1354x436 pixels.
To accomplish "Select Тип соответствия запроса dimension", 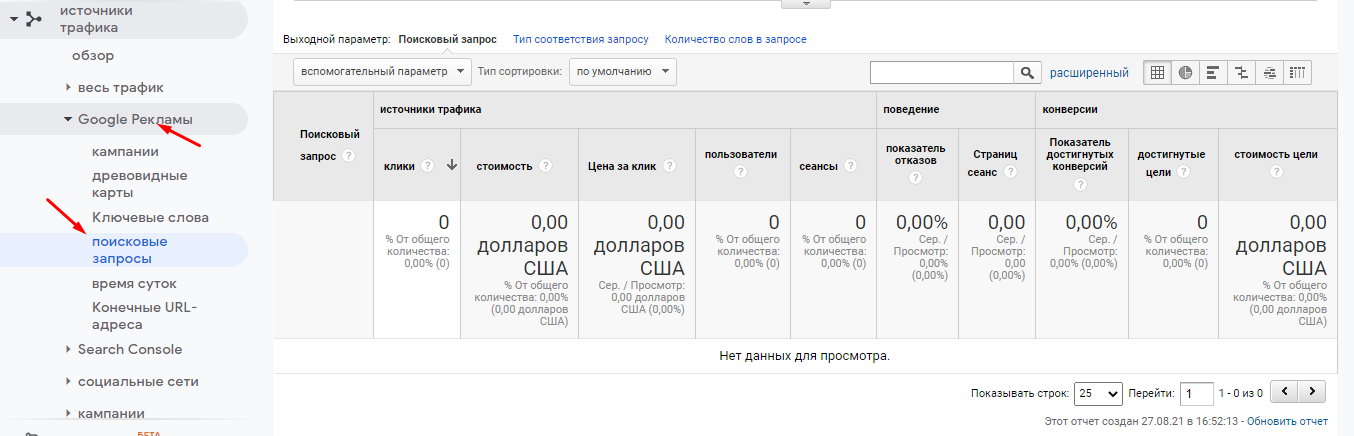I will (580, 40).
